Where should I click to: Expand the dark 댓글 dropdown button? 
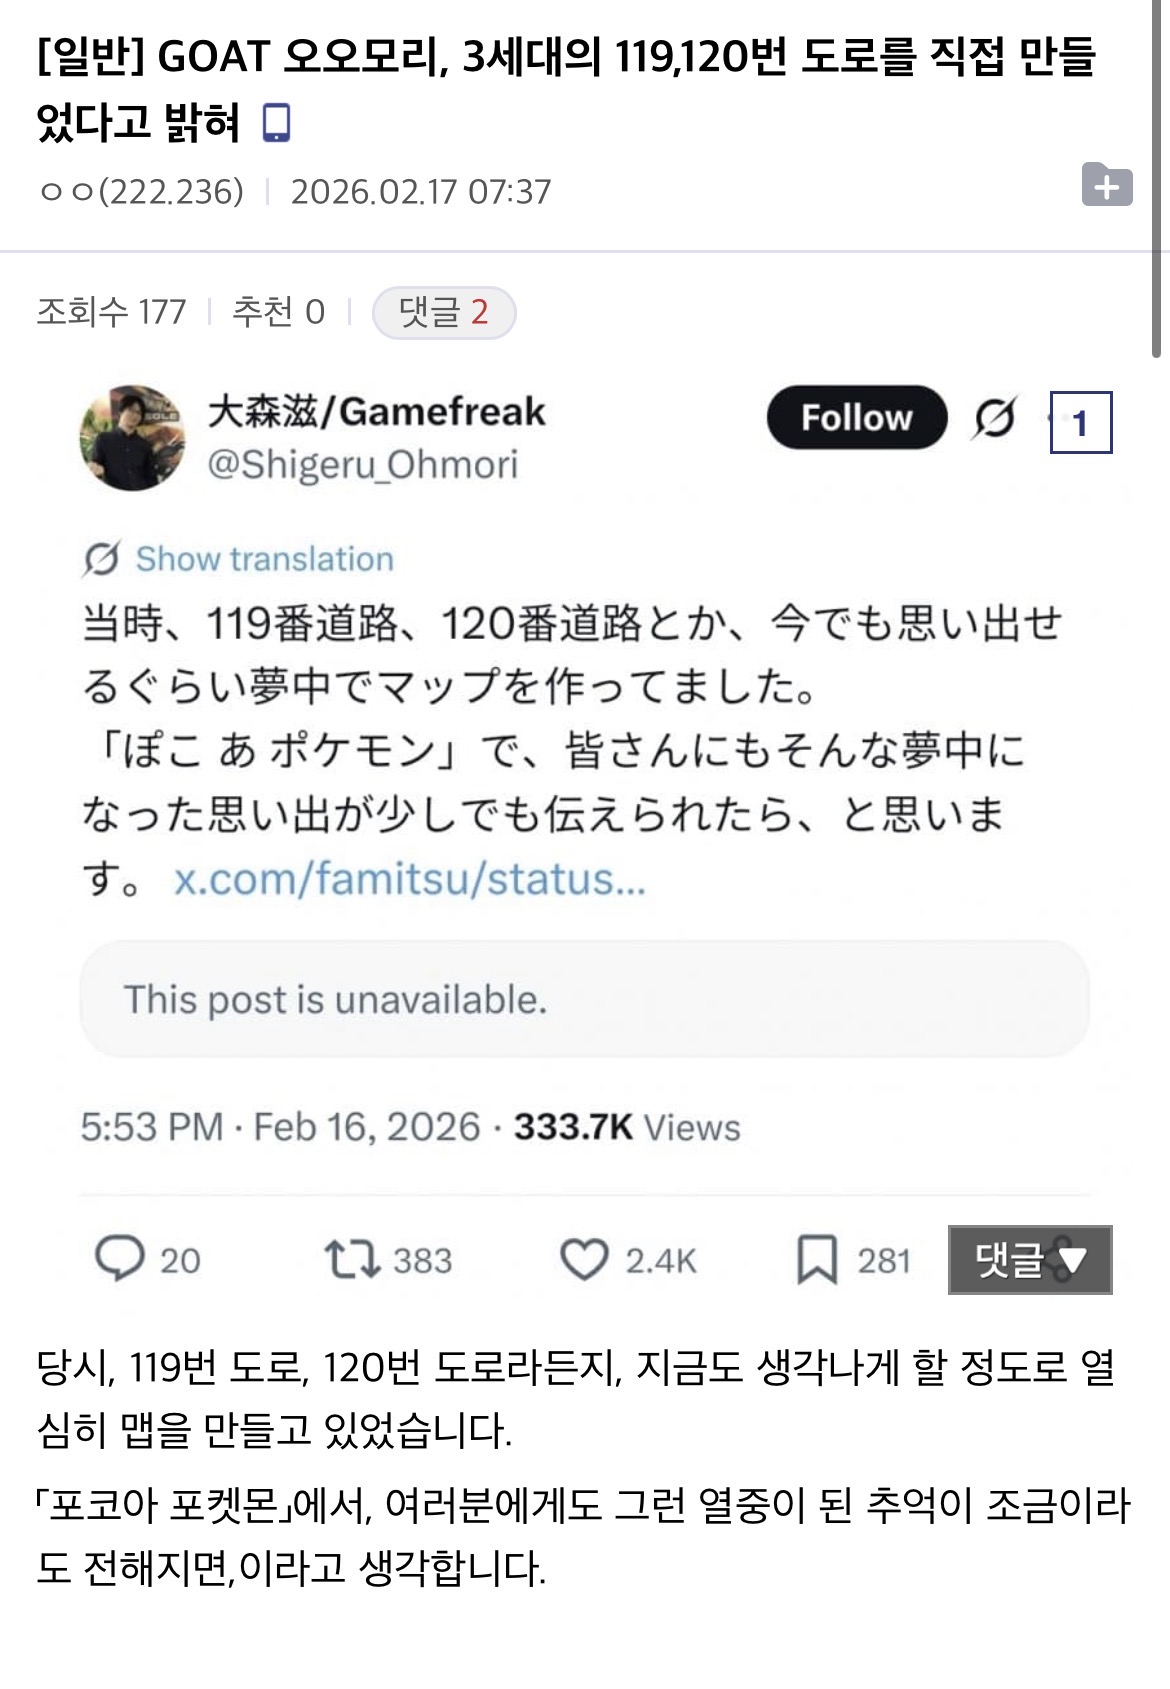coord(1029,1259)
